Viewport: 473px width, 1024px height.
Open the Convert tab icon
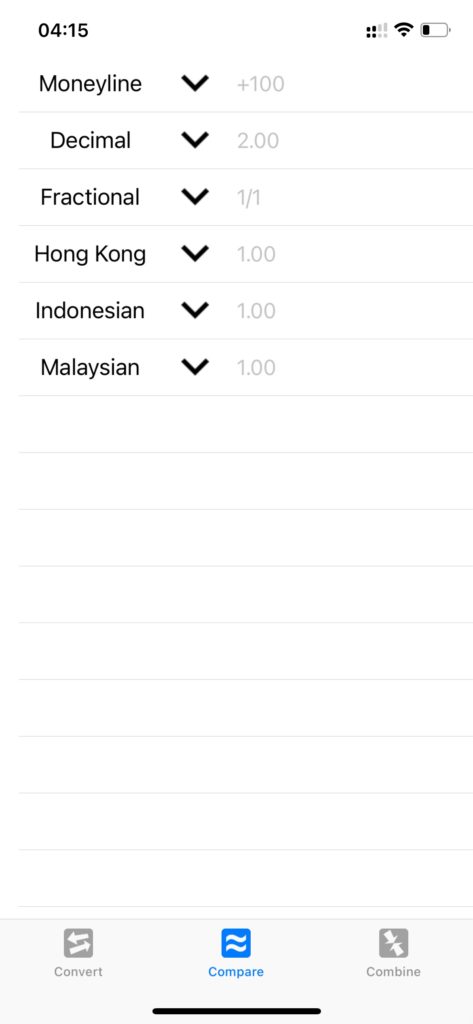tap(78, 943)
